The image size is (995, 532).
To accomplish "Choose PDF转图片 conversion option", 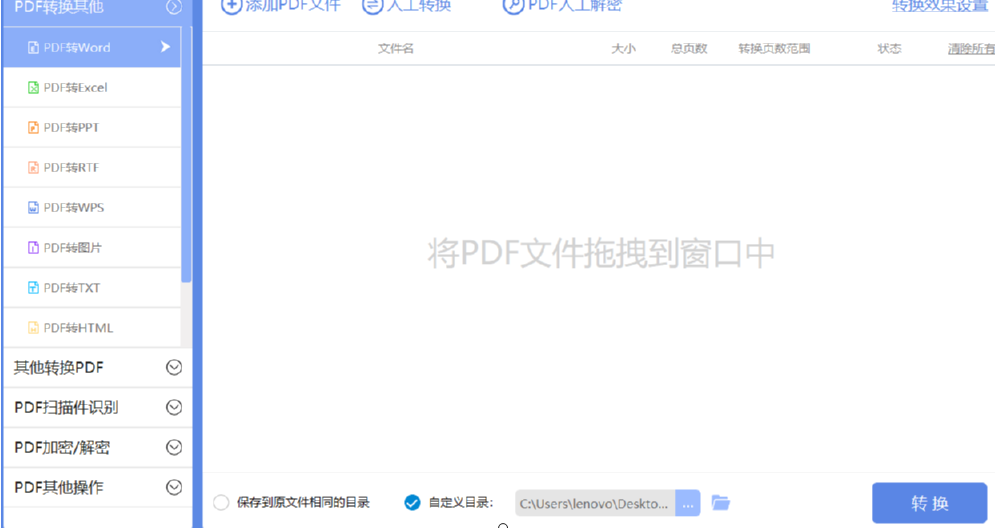I will pos(92,248).
